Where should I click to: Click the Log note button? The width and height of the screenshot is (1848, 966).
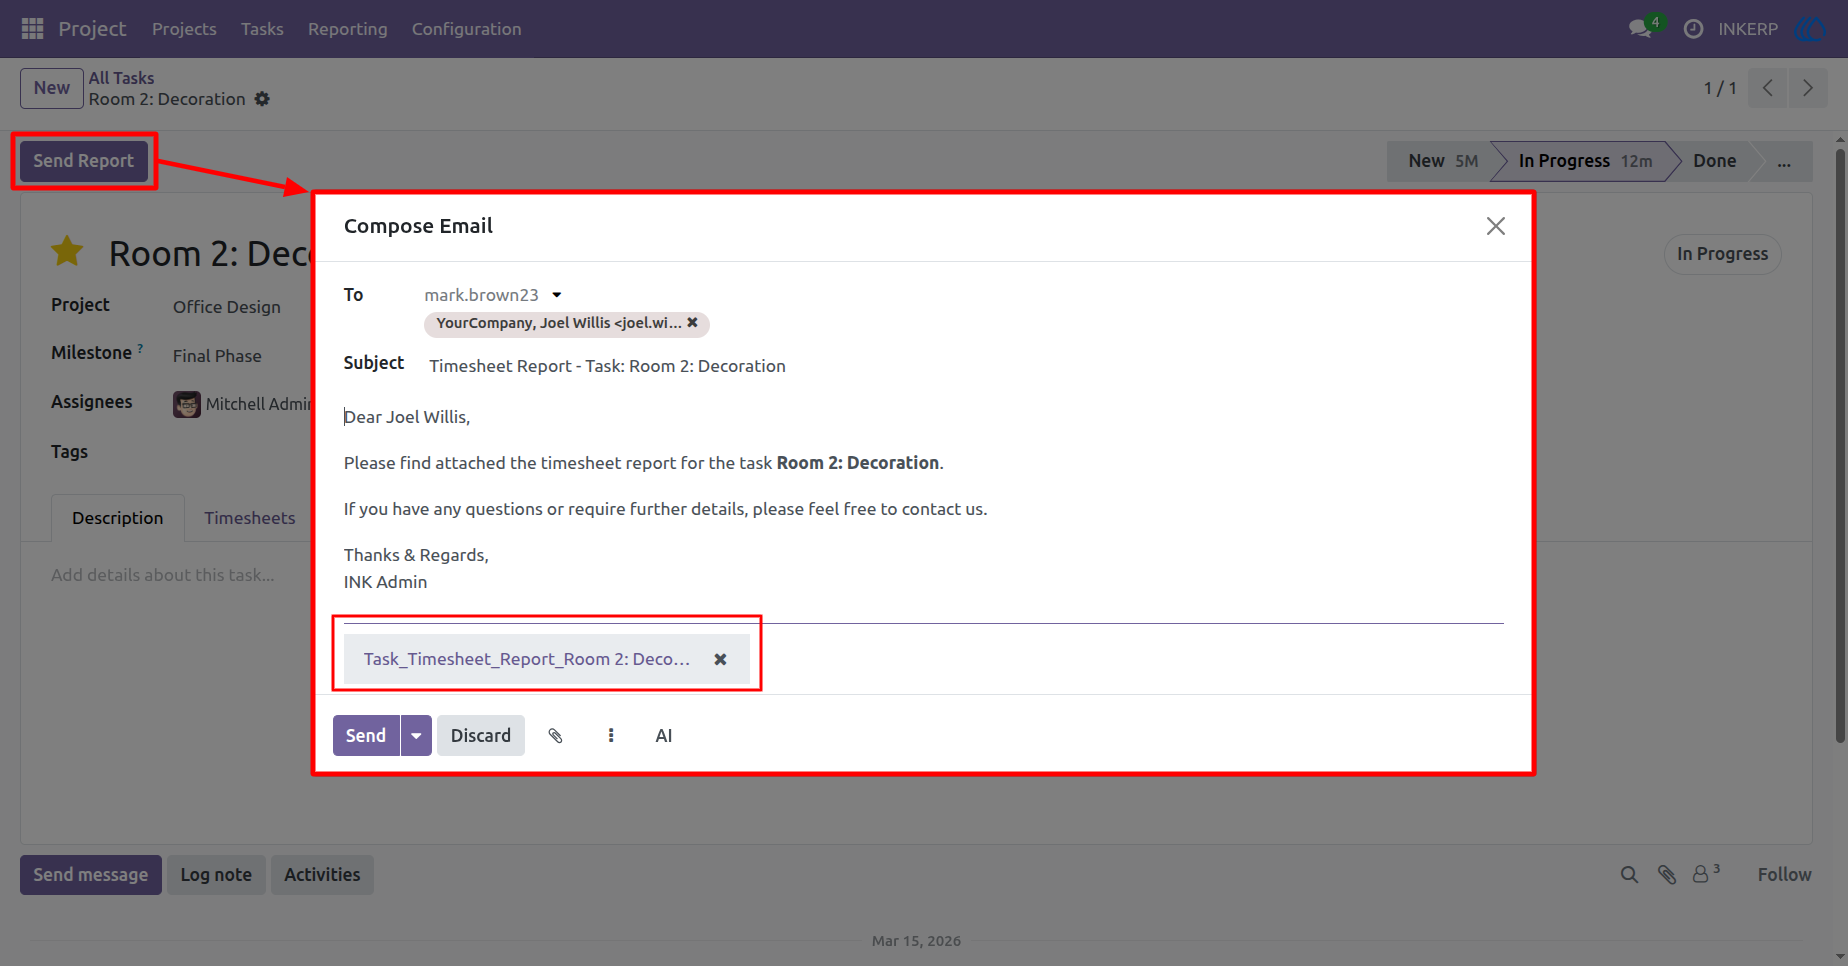(x=216, y=875)
